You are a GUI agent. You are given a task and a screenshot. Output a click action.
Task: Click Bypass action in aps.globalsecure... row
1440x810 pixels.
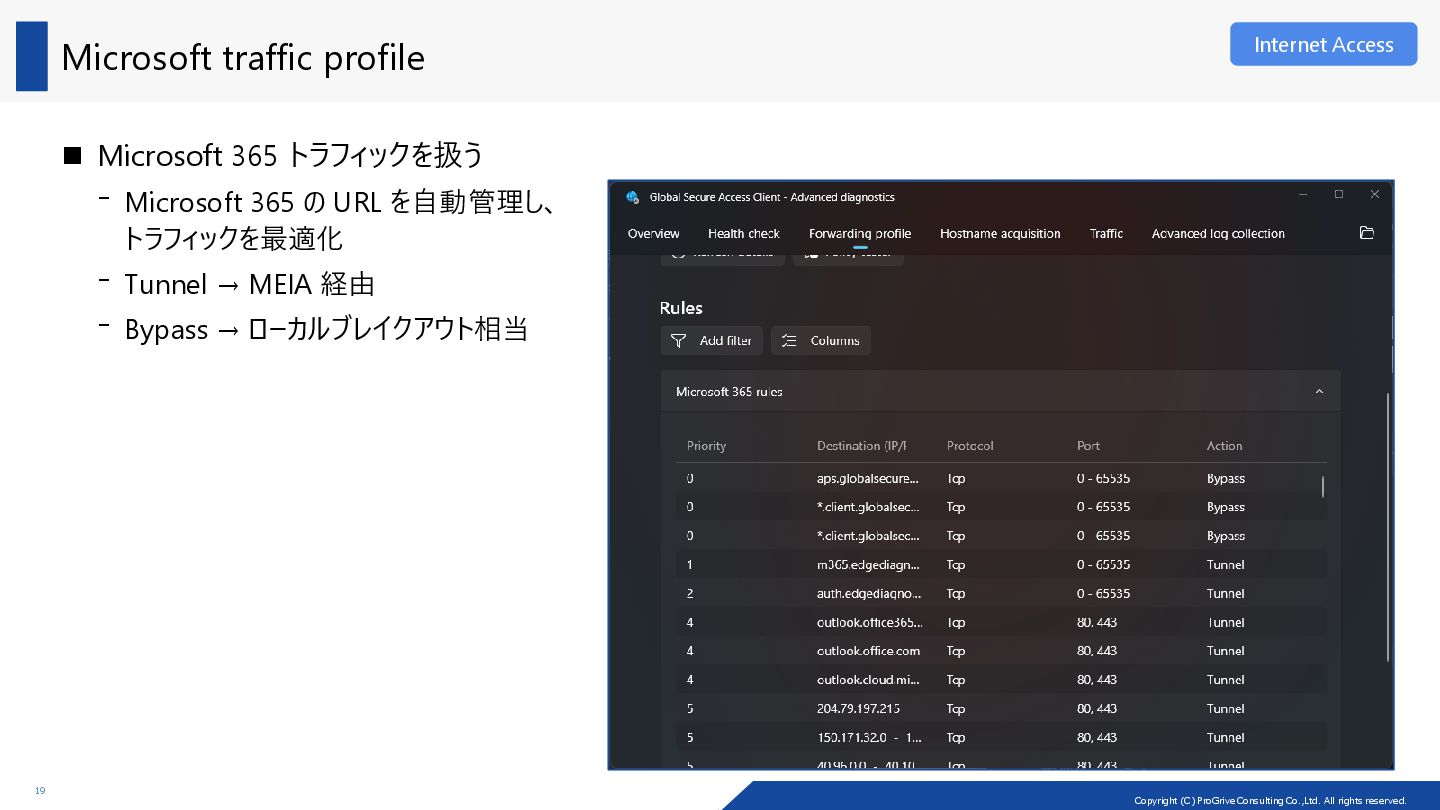click(1226, 478)
